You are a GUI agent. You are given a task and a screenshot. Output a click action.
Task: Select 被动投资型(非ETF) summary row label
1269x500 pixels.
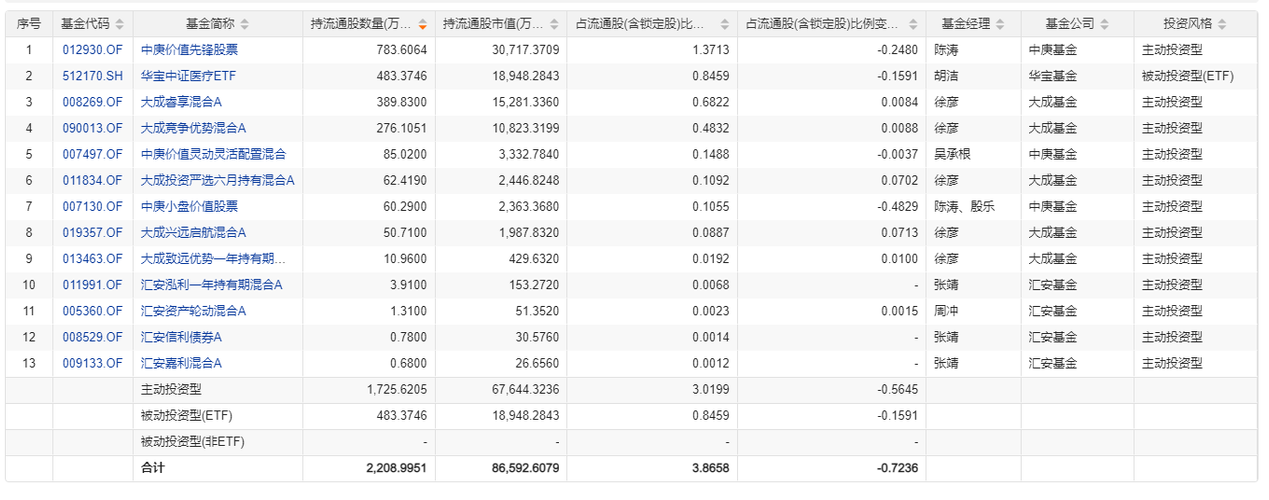[193, 441]
